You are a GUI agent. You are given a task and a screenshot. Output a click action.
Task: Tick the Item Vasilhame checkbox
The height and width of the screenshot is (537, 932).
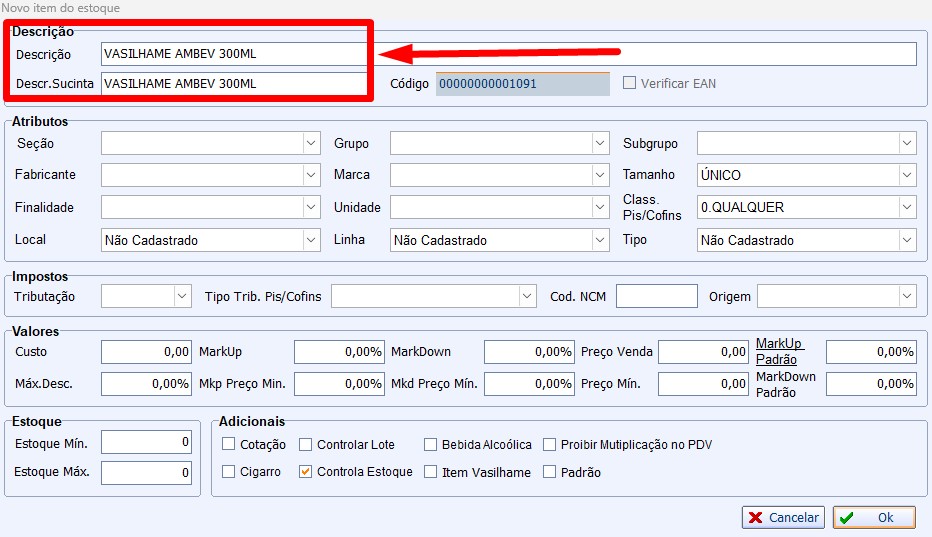(430, 472)
